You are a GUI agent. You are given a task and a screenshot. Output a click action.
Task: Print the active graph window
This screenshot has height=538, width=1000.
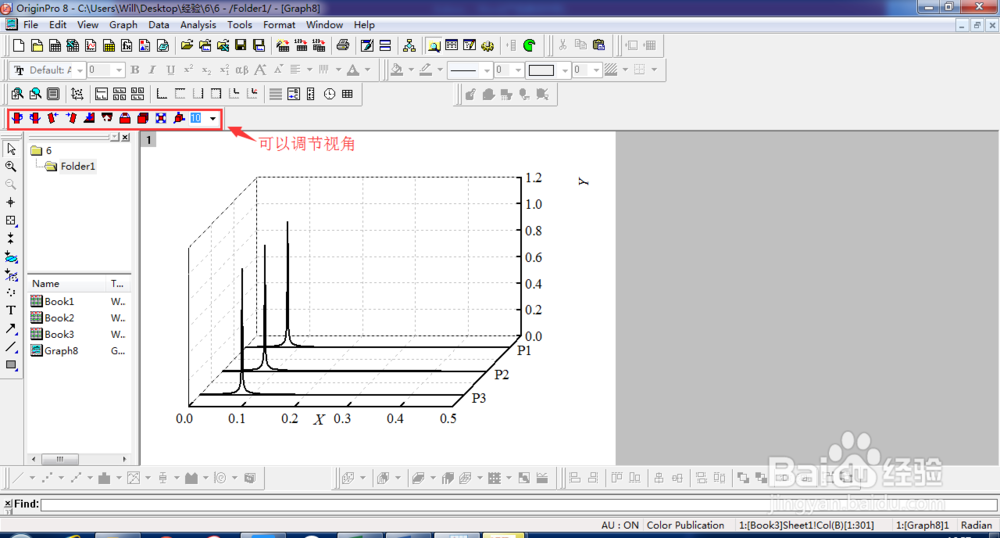click(343, 45)
